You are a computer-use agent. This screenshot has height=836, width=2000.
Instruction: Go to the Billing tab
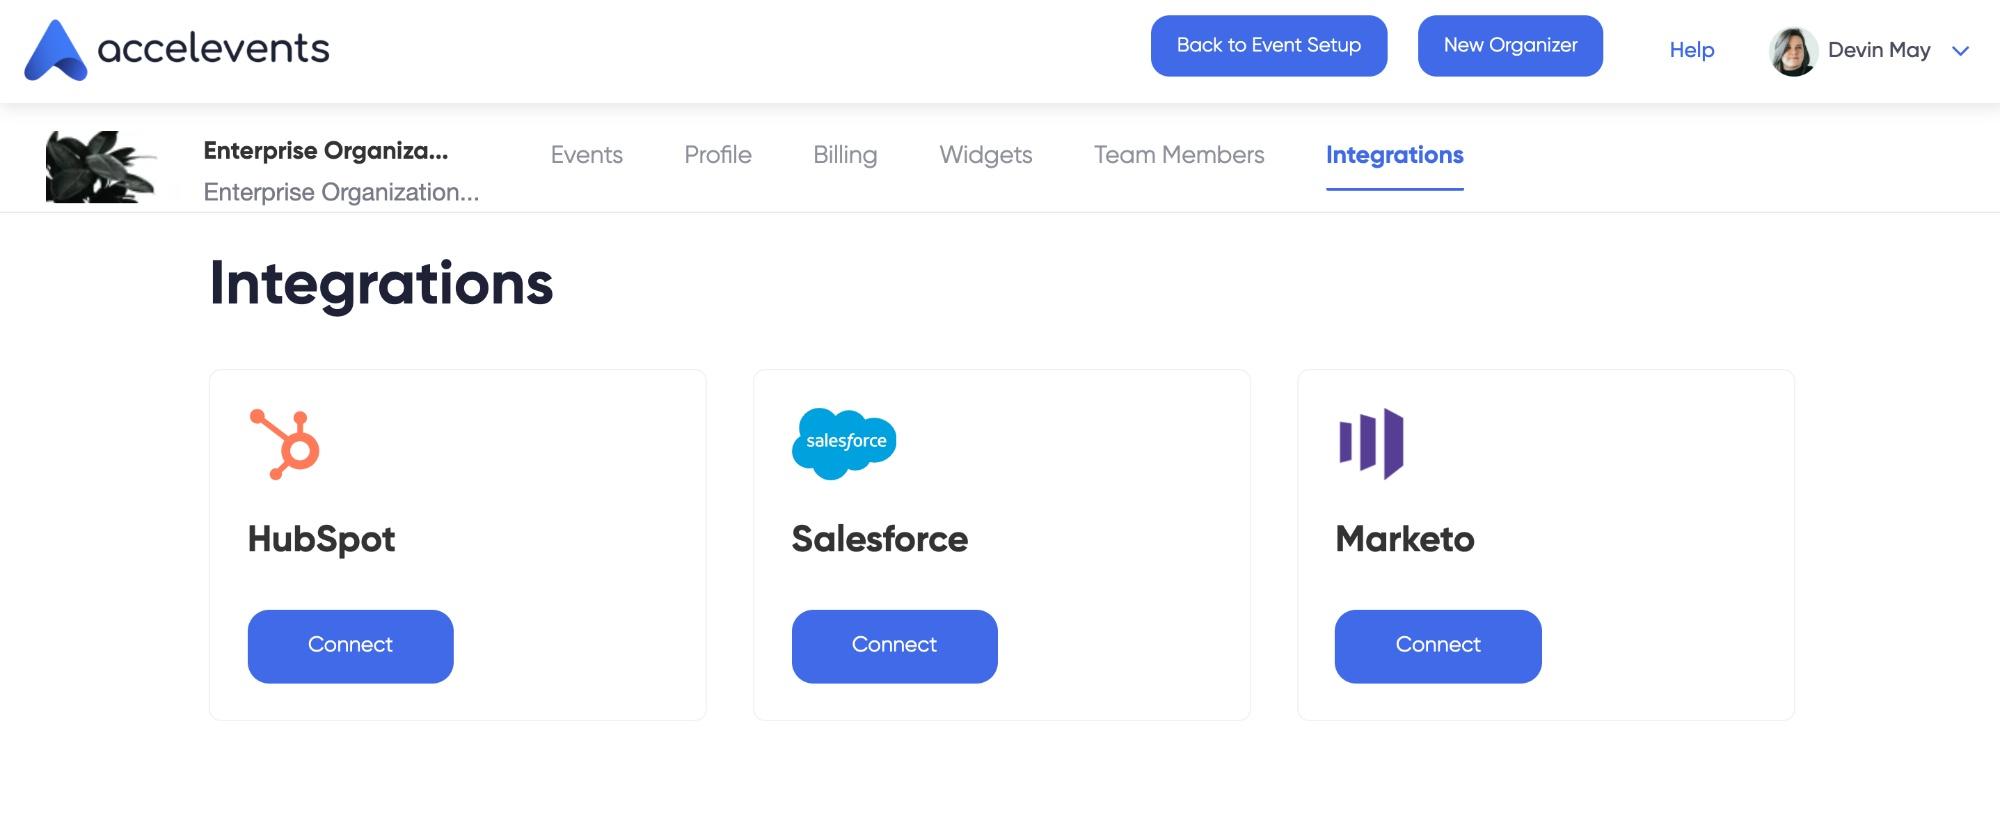coord(845,156)
